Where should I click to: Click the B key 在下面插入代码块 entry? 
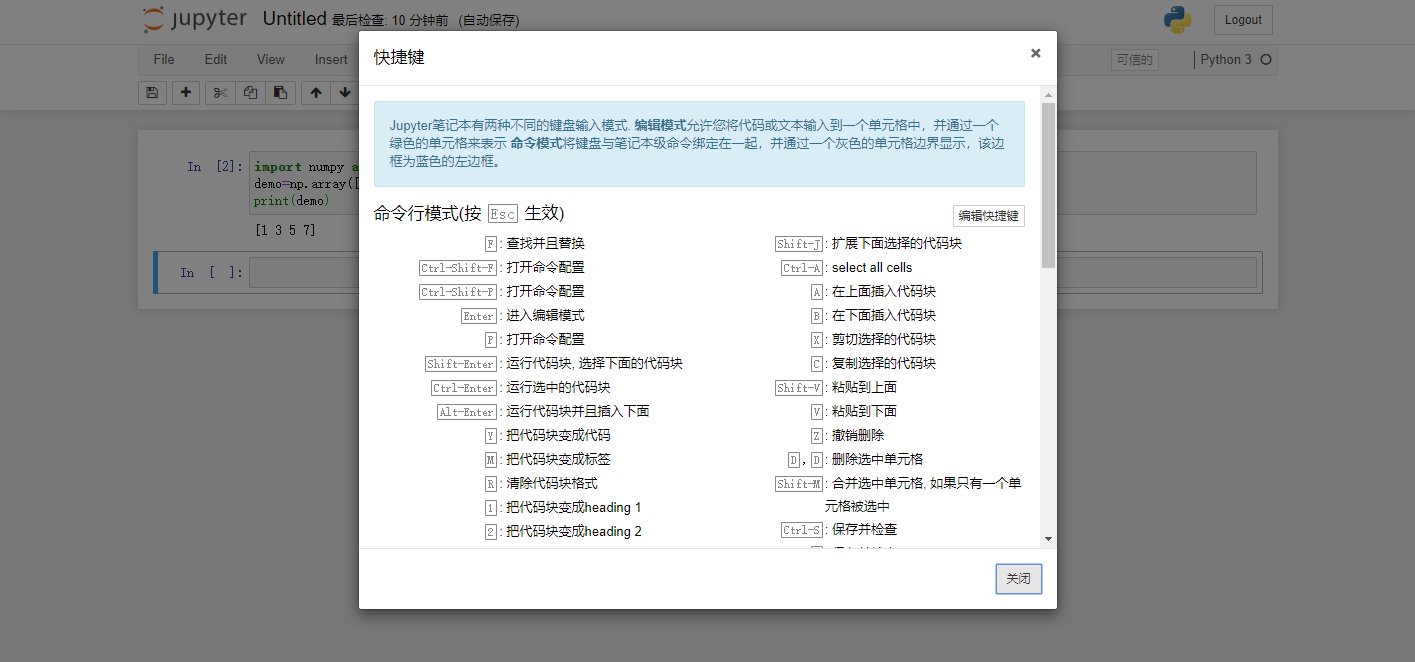click(873, 316)
